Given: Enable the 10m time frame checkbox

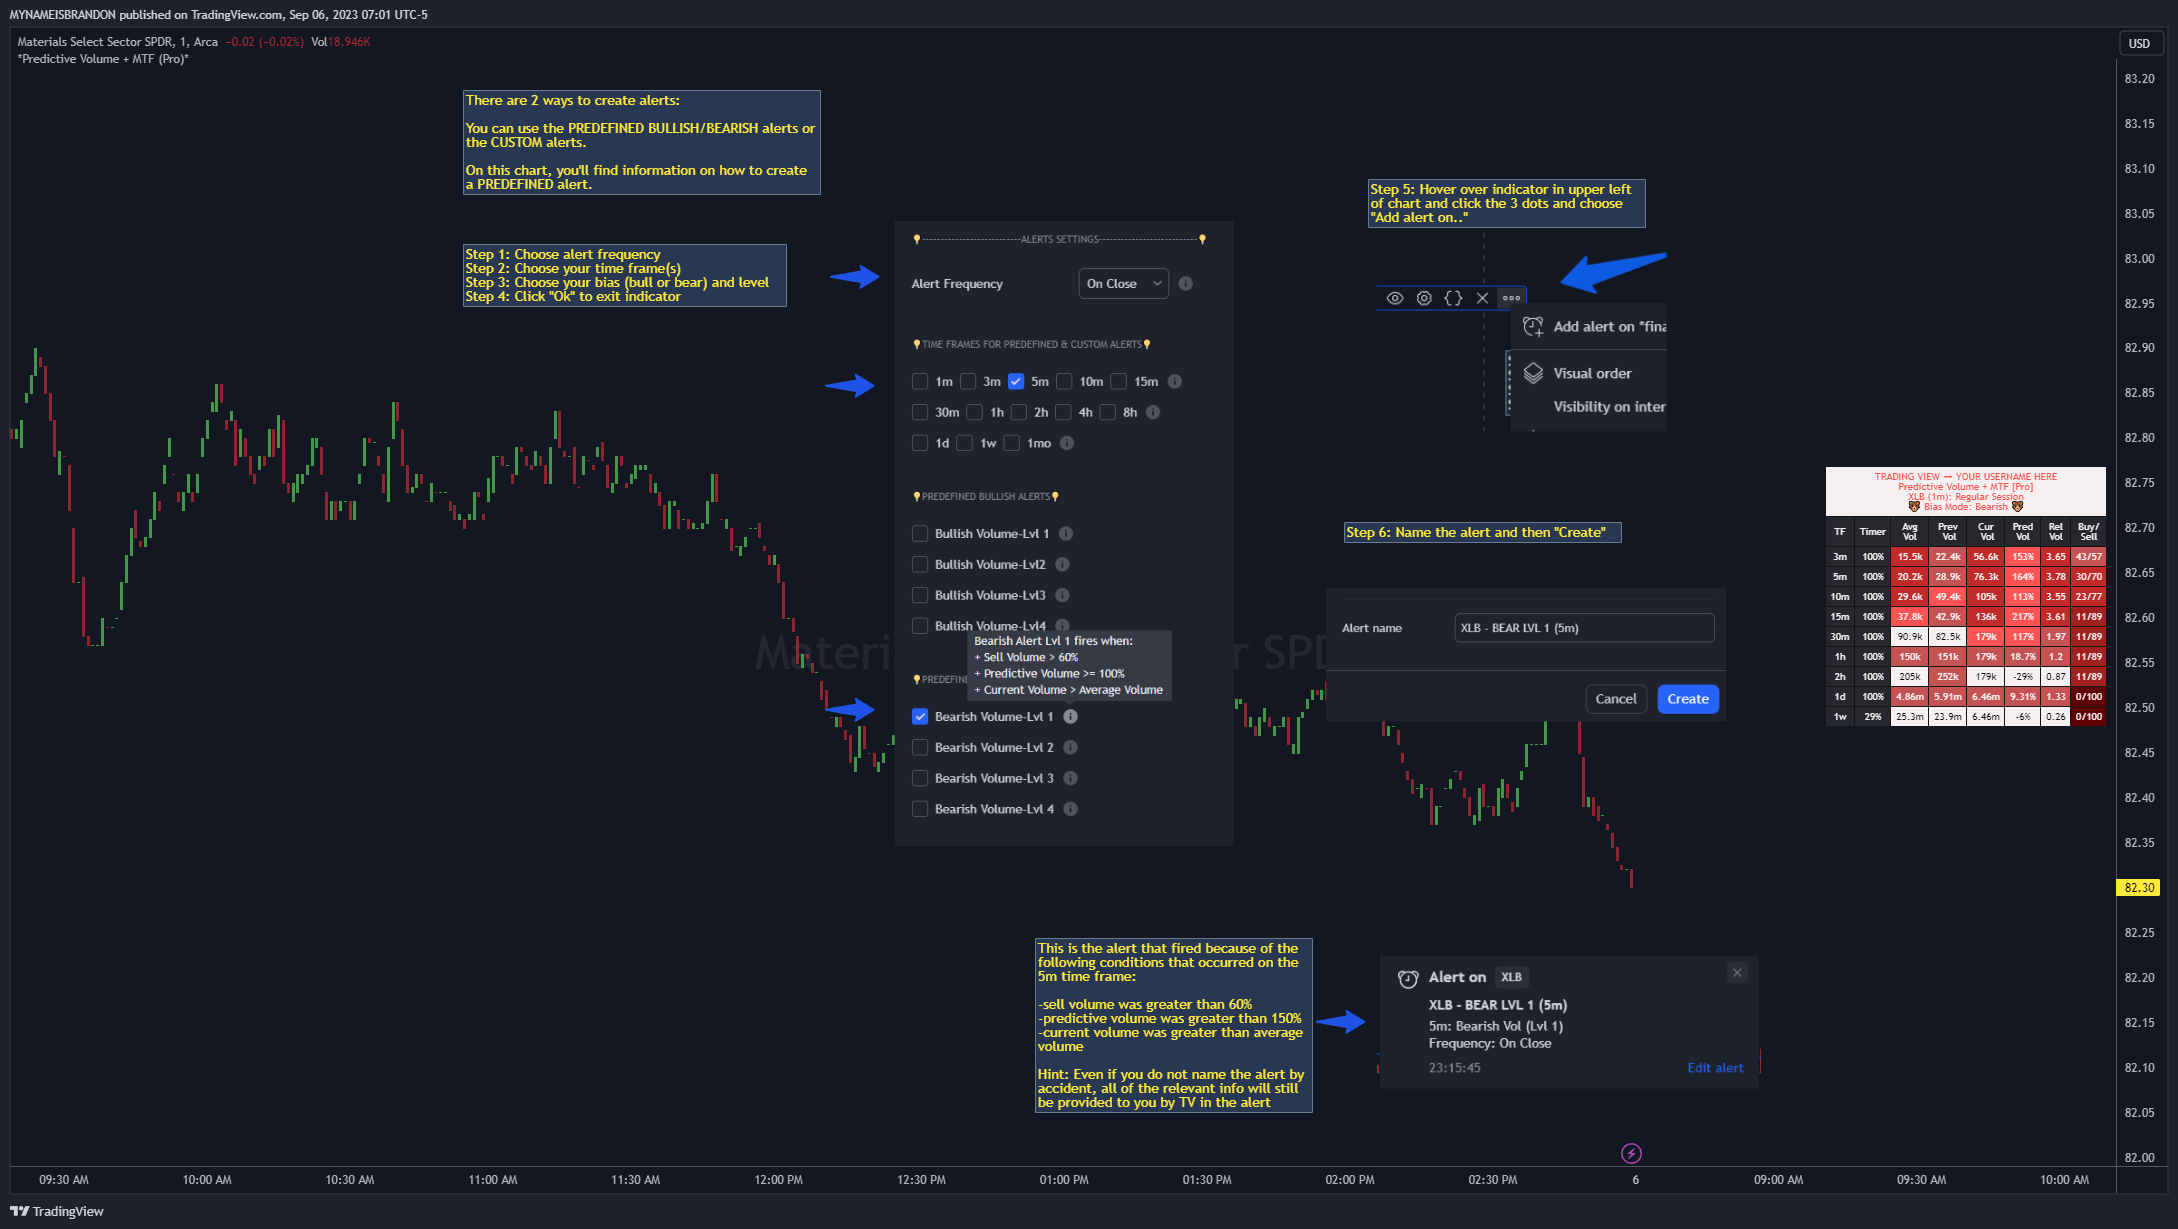Looking at the screenshot, I should [1064, 381].
